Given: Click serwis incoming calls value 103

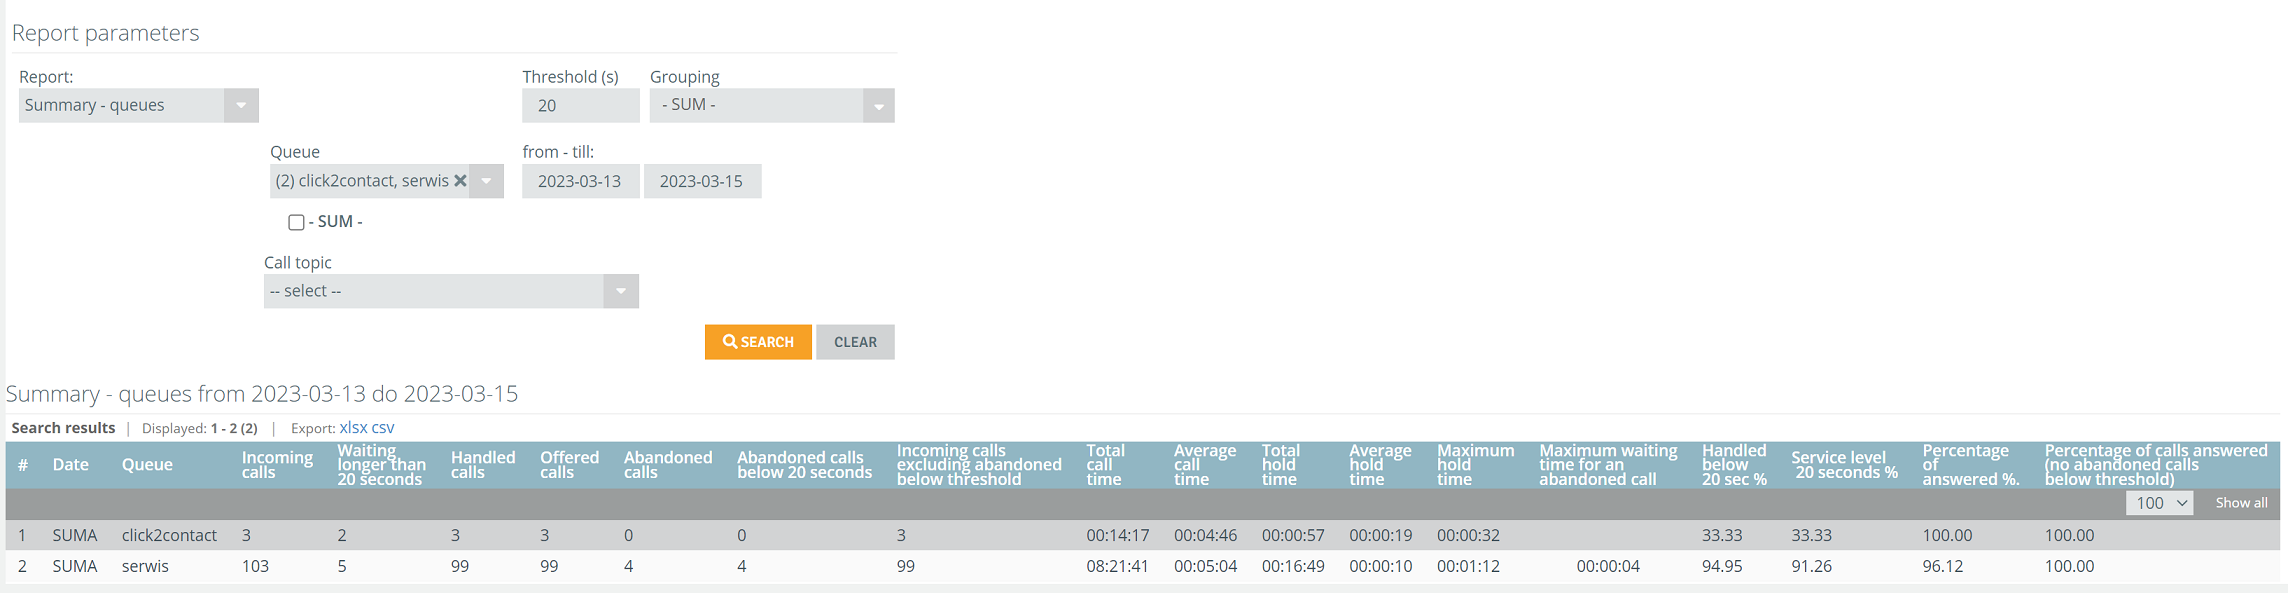Looking at the screenshot, I should pyautogui.click(x=255, y=566).
